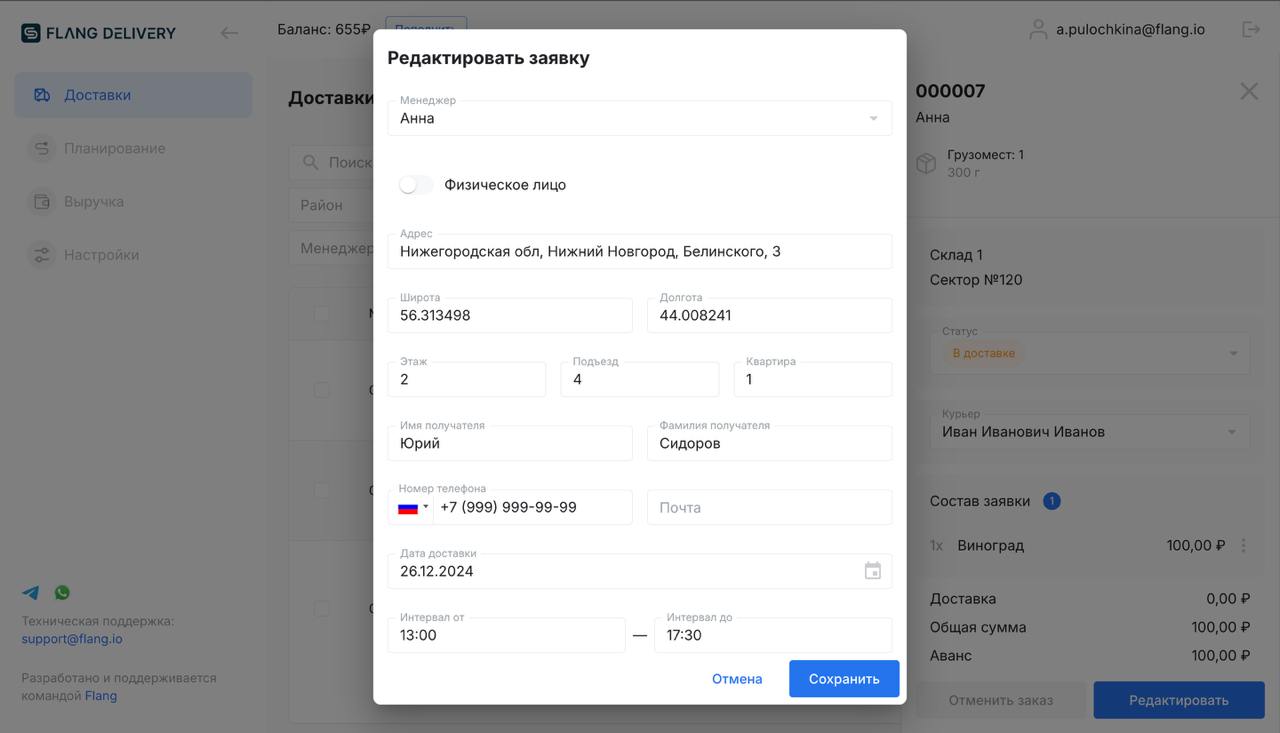
Task: Toggle the Физическое лицо switch
Action: pos(415,185)
